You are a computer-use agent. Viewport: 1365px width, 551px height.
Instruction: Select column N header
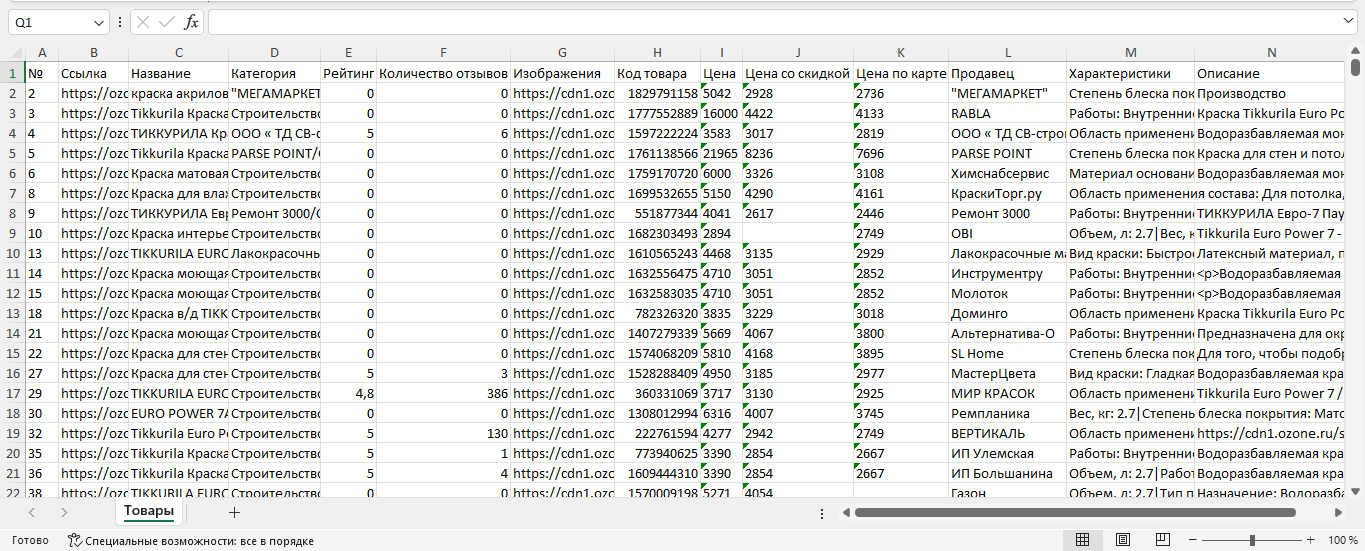pyautogui.click(x=1271, y=53)
